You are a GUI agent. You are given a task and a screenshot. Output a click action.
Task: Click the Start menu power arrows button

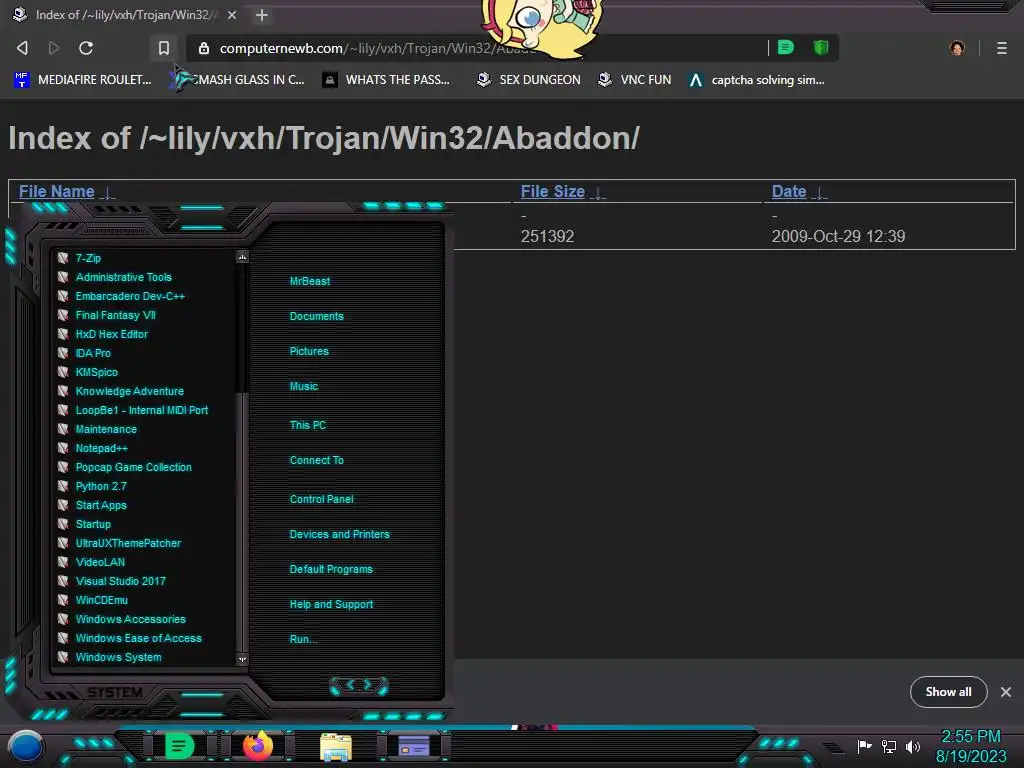[x=359, y=685]
